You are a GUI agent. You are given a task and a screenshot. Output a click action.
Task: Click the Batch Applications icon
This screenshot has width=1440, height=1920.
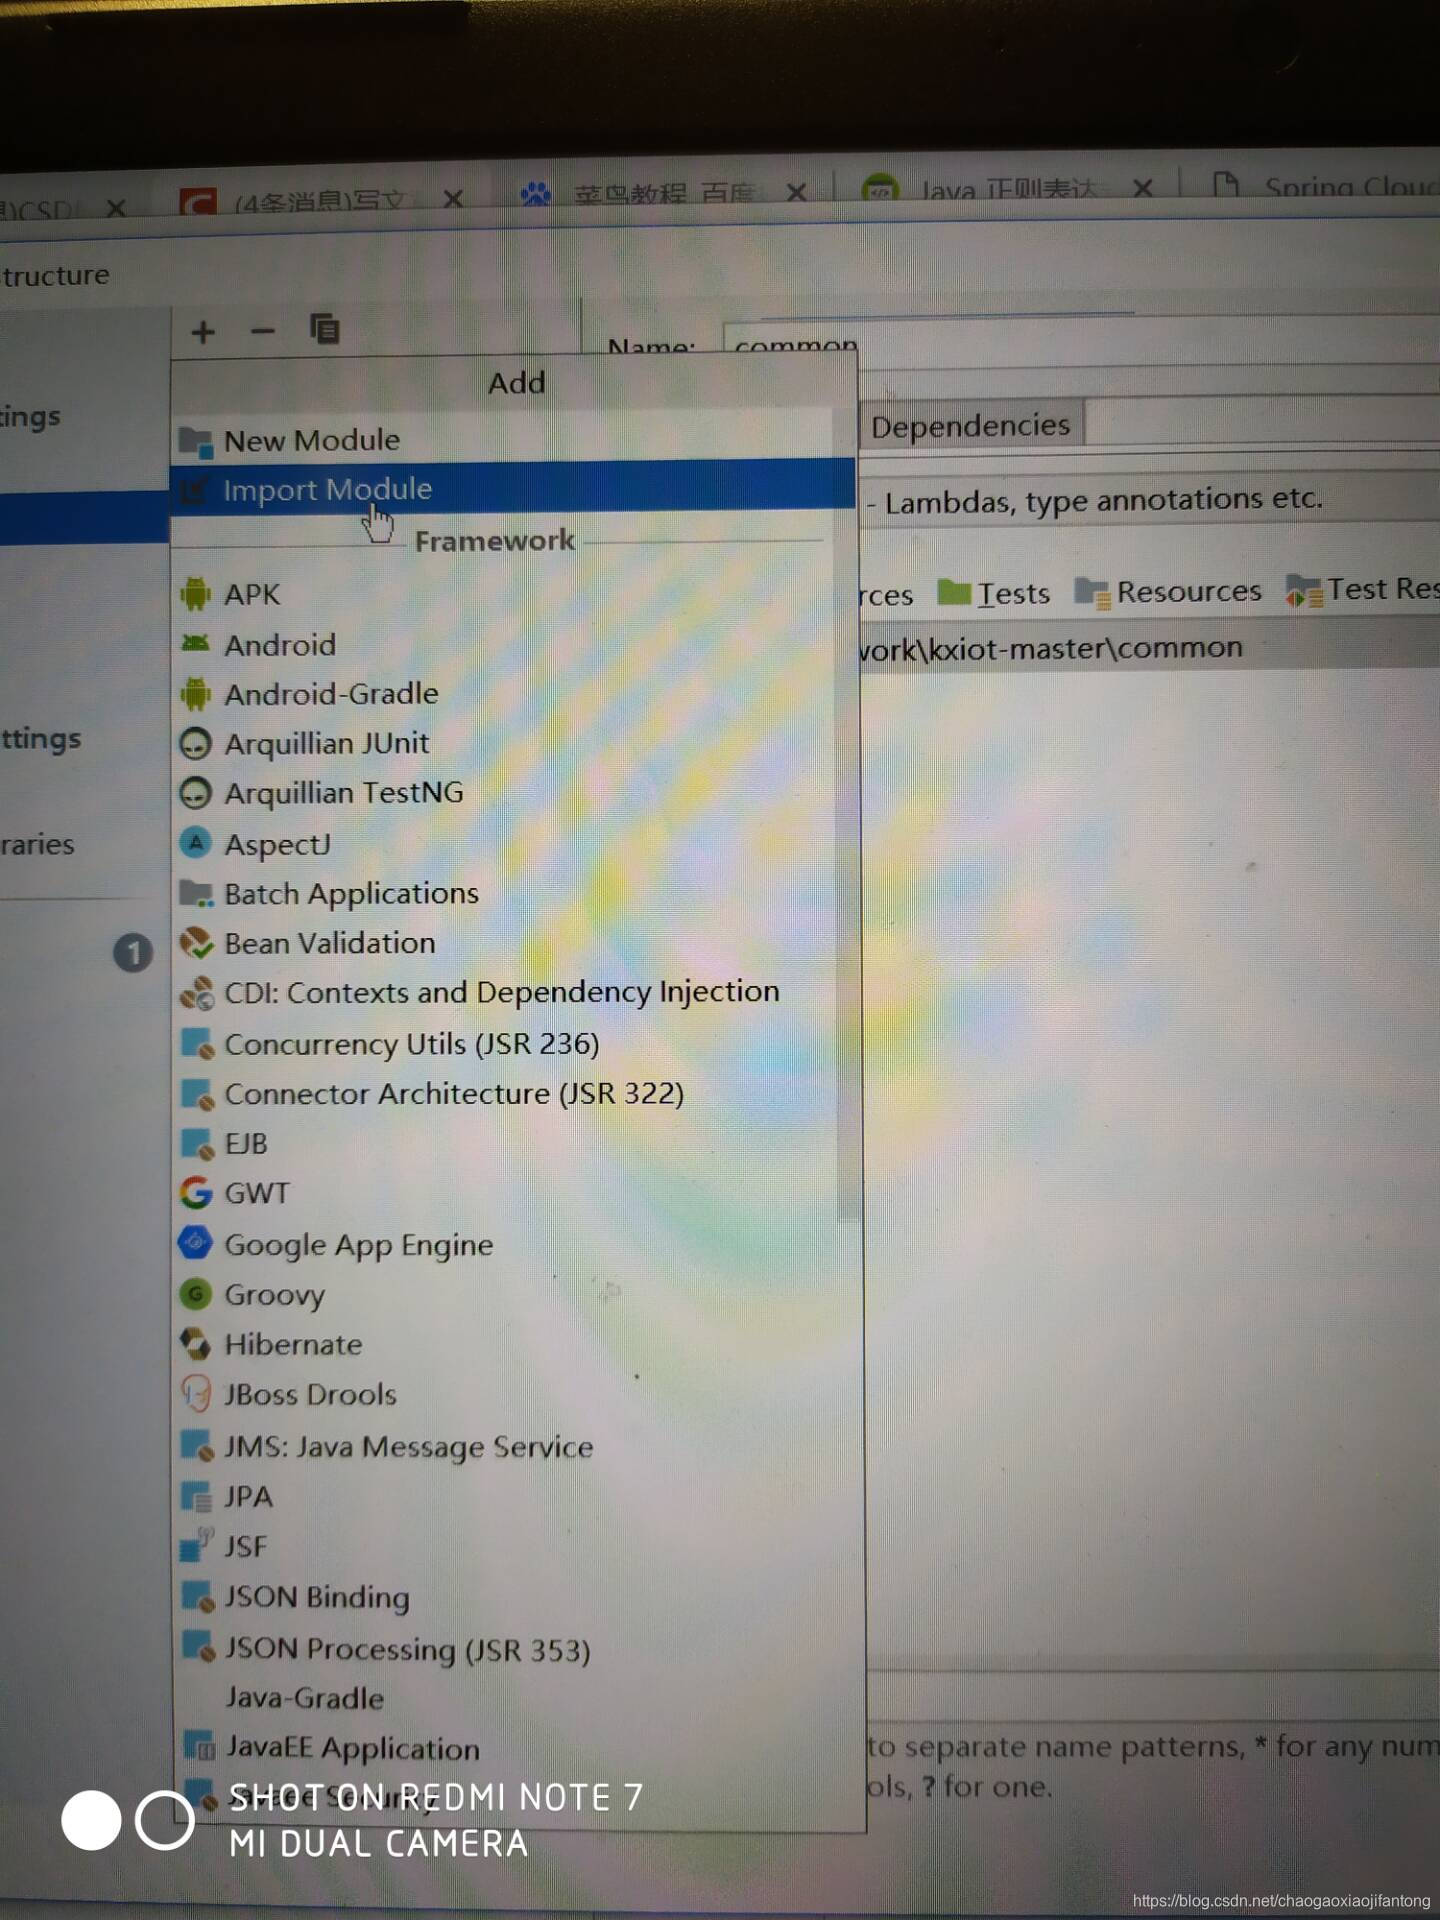point(196,893)
